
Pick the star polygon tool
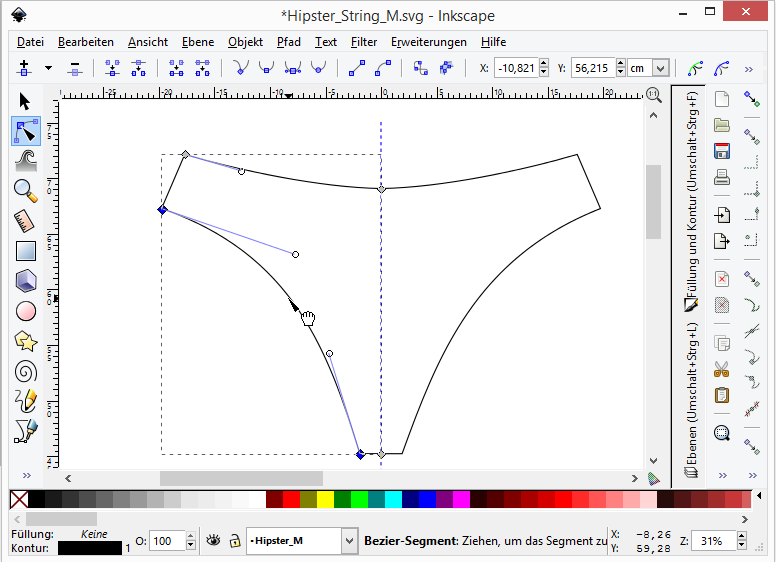click(26, 341)
